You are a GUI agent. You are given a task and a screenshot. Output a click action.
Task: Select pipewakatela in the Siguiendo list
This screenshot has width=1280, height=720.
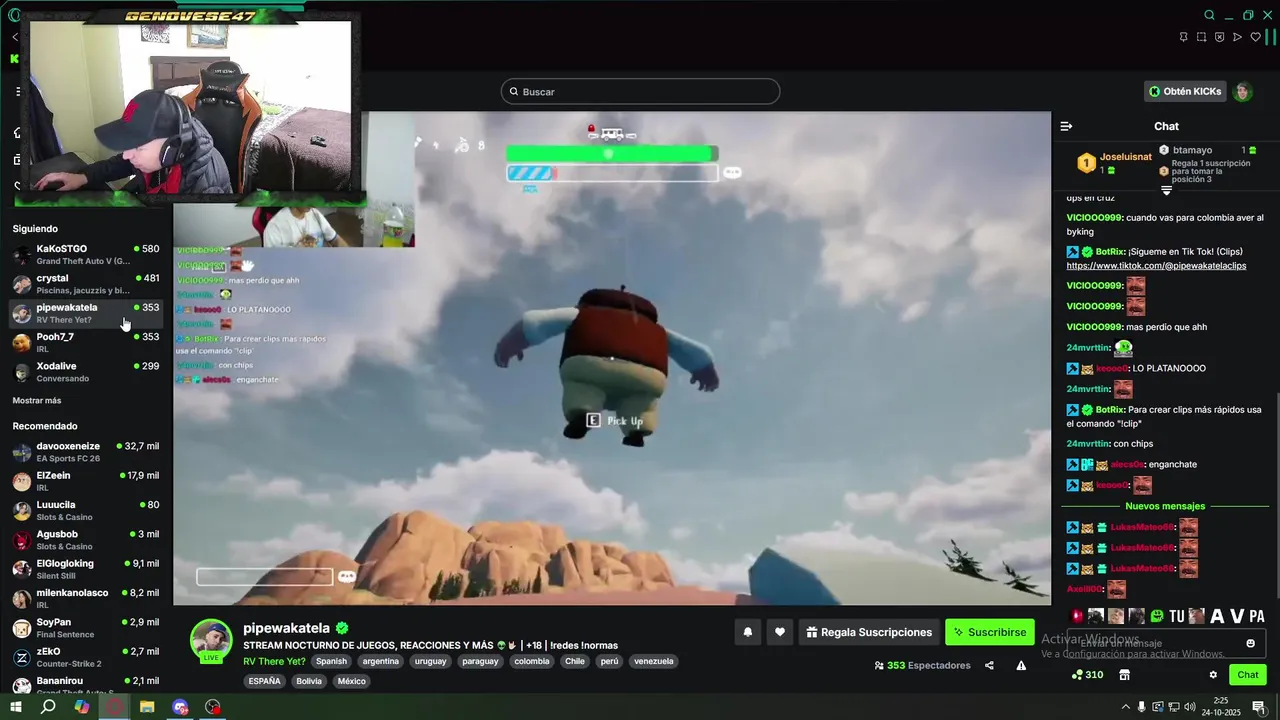tap(85, 313)
